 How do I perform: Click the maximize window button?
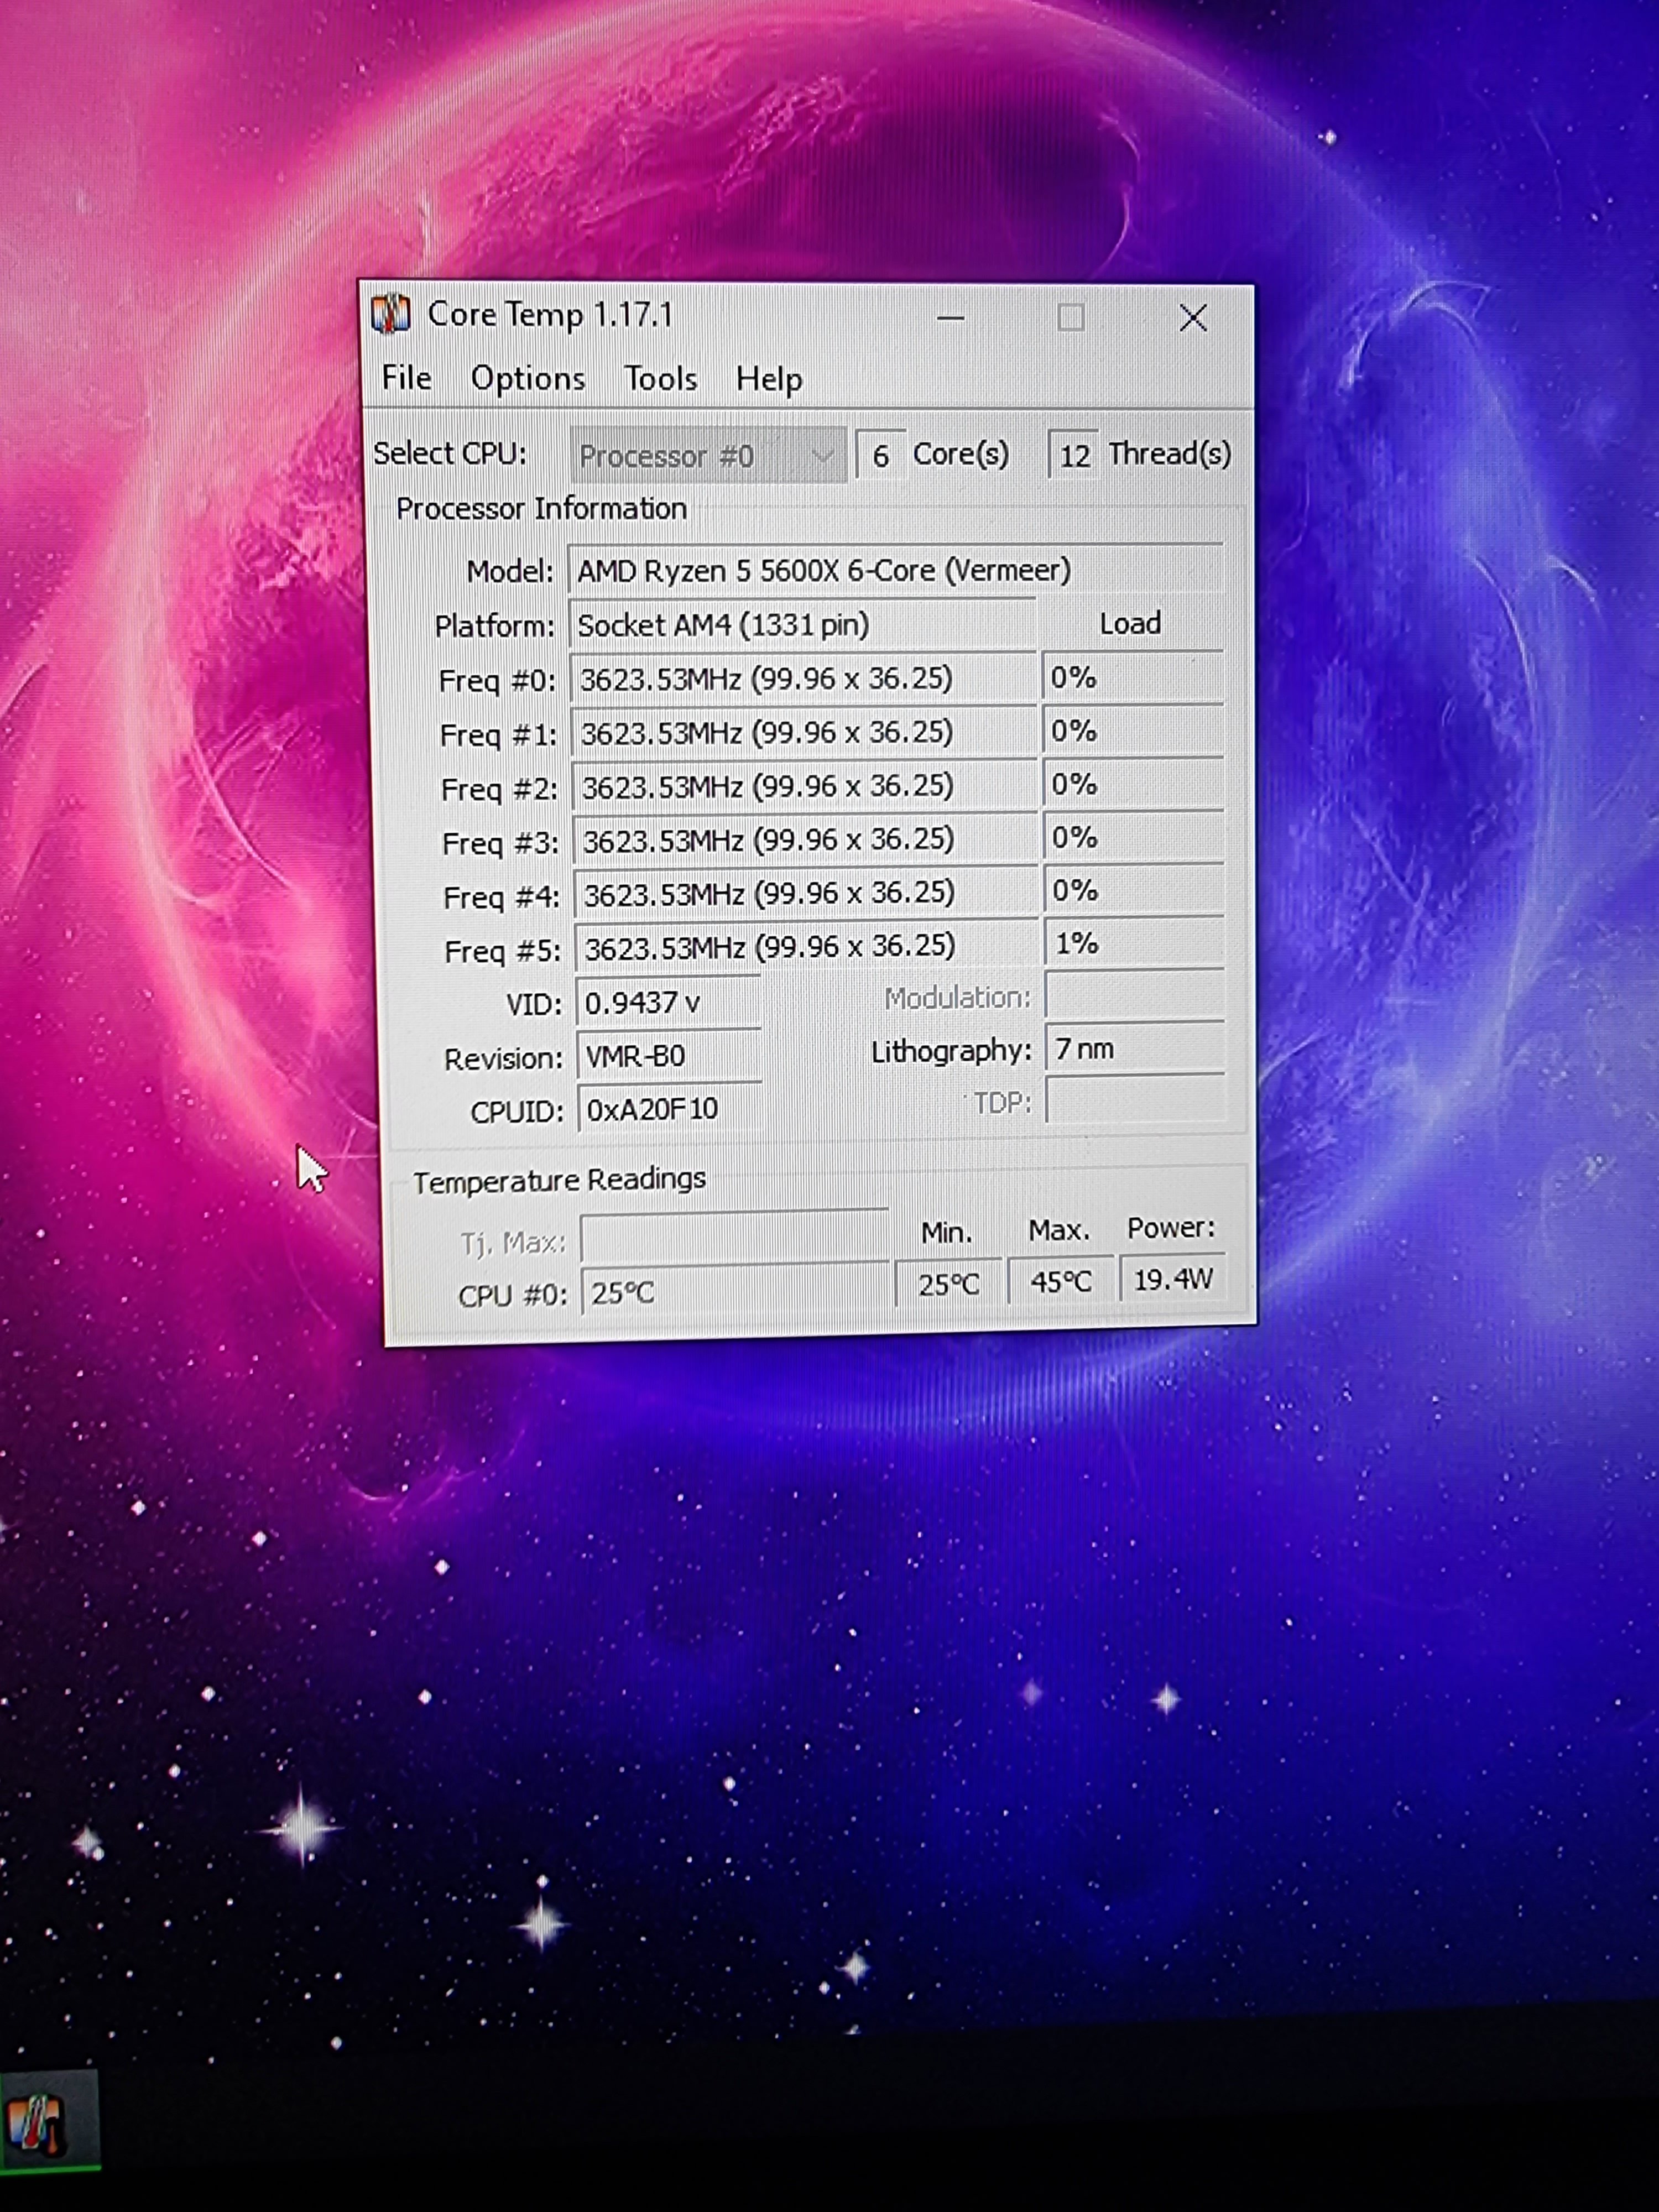coord(1071,319)
